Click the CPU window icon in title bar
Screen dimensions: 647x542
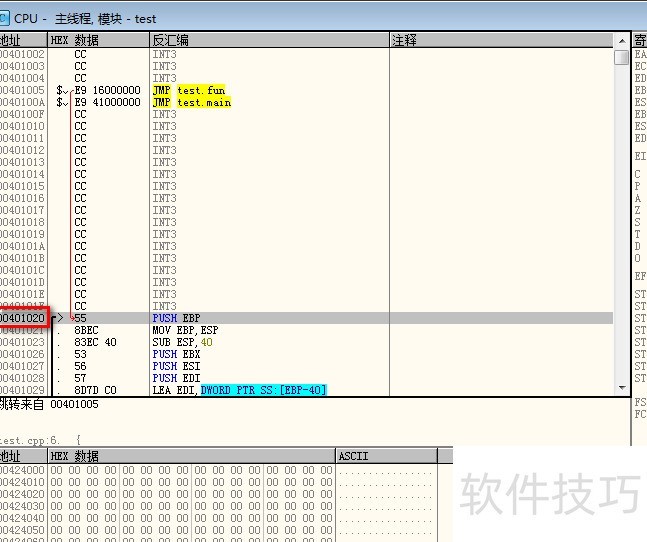coord(6,18)
